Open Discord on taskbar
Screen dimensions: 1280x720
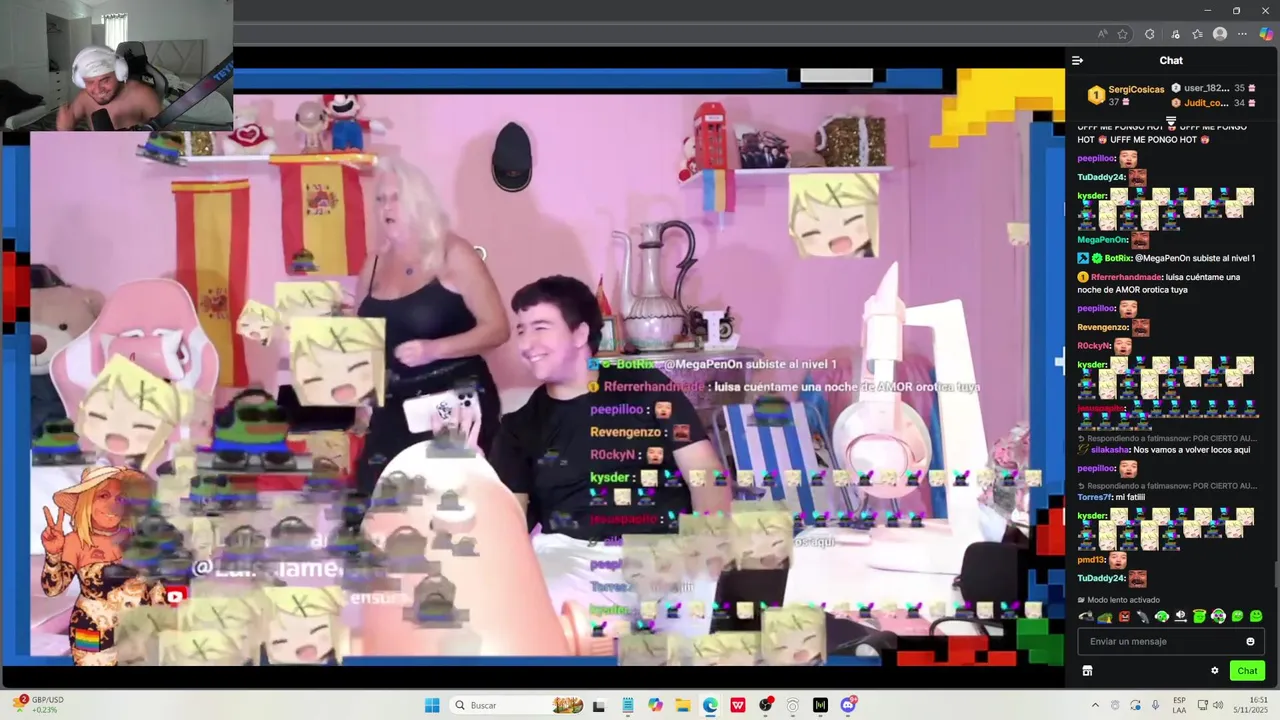pyautogui.click(x=849, y=705)
